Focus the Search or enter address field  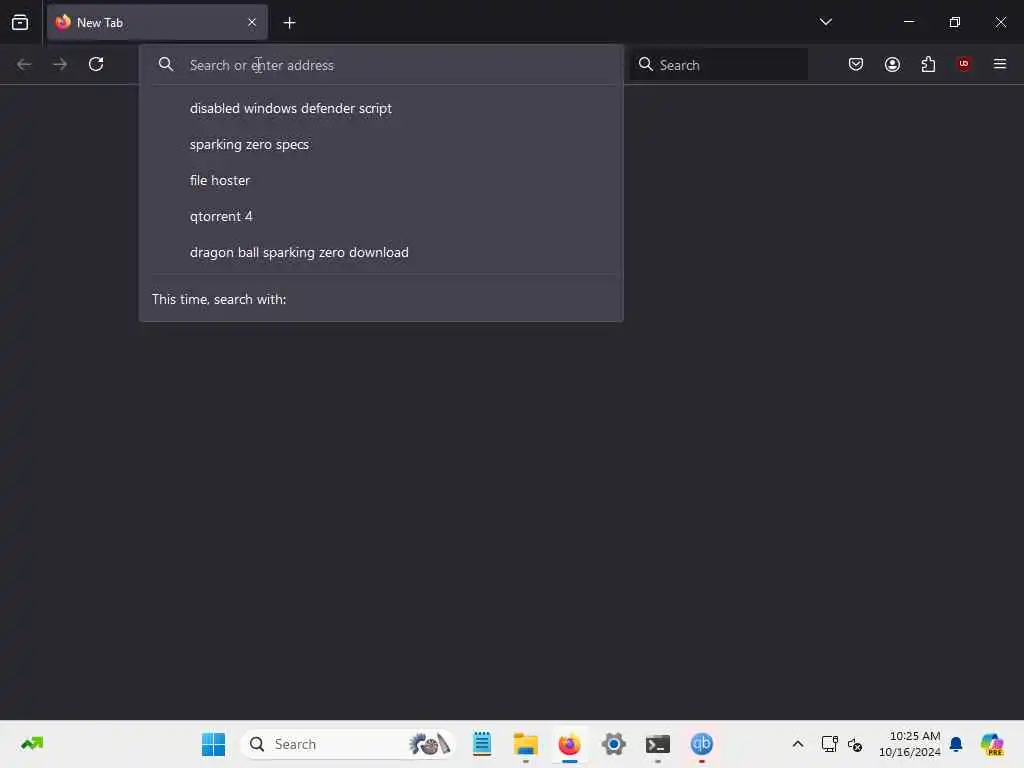[x=381, y=65]
